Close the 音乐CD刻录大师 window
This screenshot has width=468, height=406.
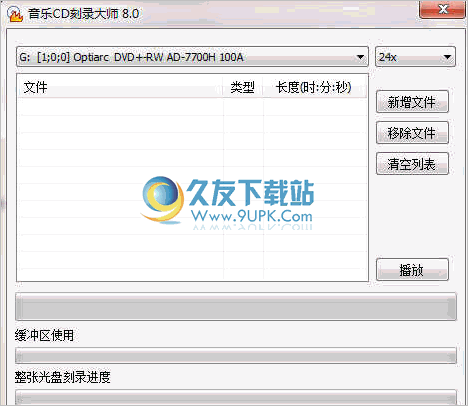442,9
